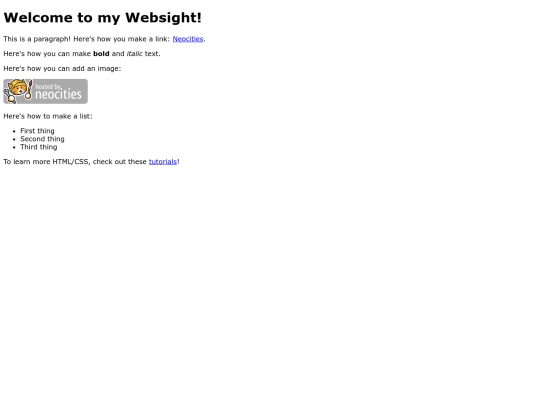Click the bullet before 'First thing'
540x405 pixels.
tap(14, 131)
